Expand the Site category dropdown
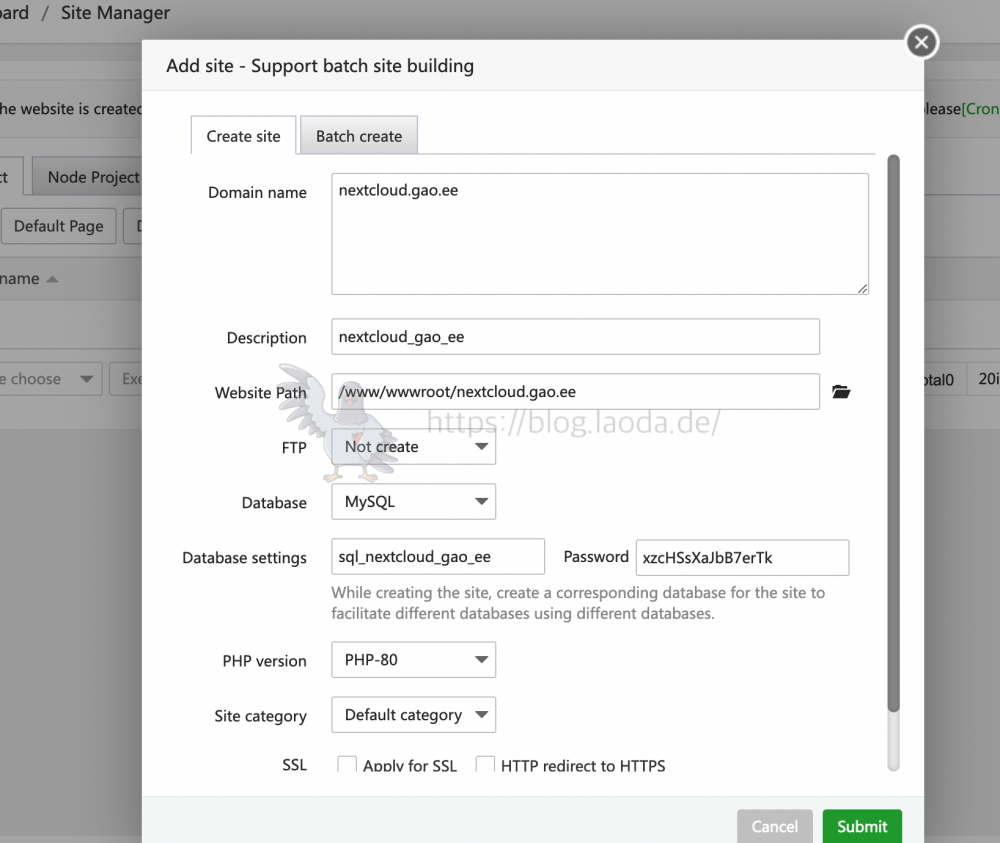Viewport: 1000px width, 843px height. (x=413, y=715)
